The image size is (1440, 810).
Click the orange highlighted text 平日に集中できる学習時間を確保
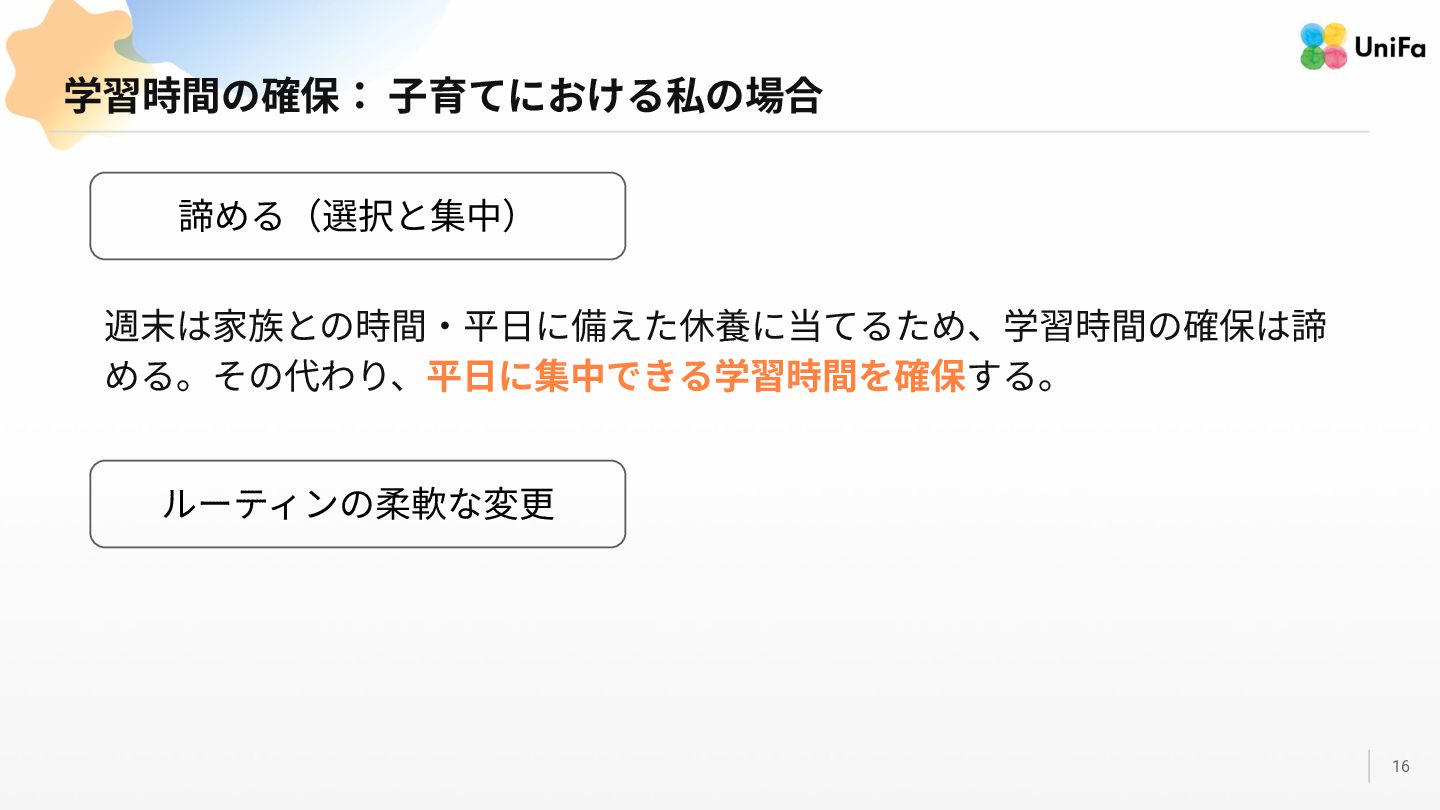695,378
